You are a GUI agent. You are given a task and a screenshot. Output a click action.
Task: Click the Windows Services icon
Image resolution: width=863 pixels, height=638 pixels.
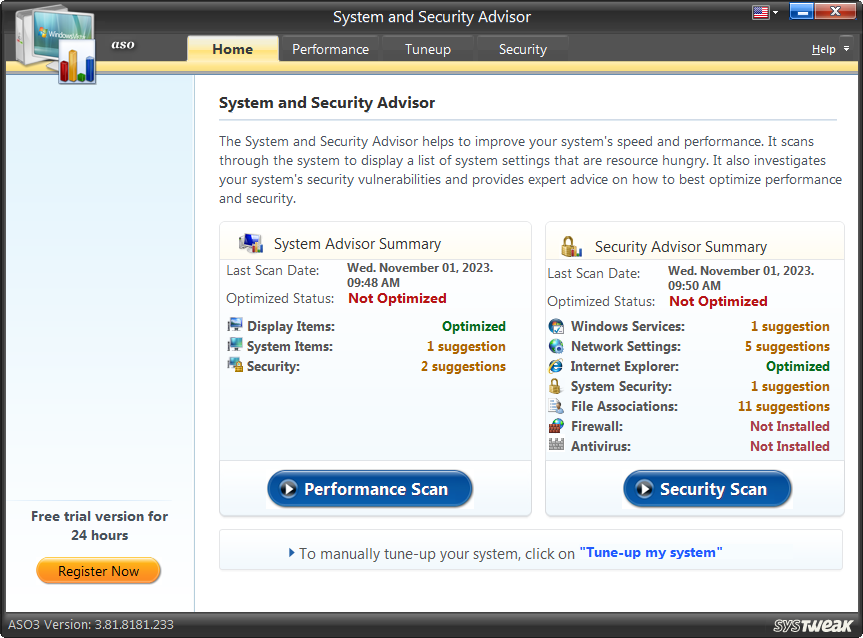click(x=556, y=326)
